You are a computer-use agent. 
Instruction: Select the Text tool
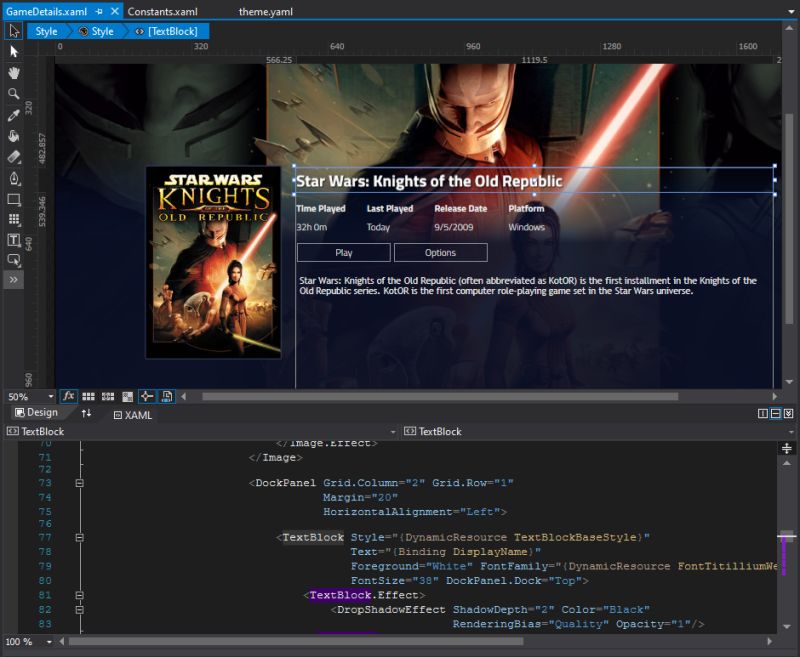(13, 240)
